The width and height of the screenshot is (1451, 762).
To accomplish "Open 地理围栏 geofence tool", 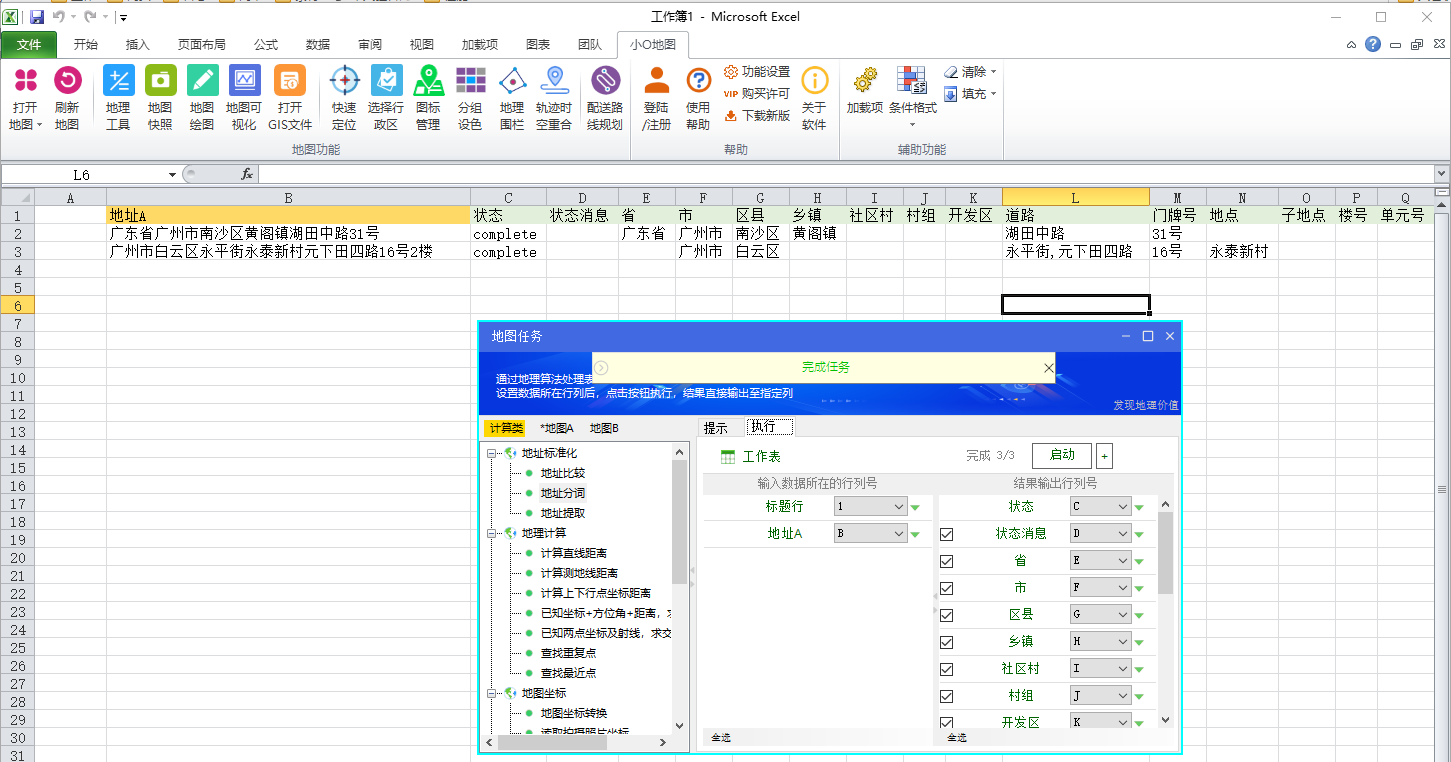I will tap(512, 99).
